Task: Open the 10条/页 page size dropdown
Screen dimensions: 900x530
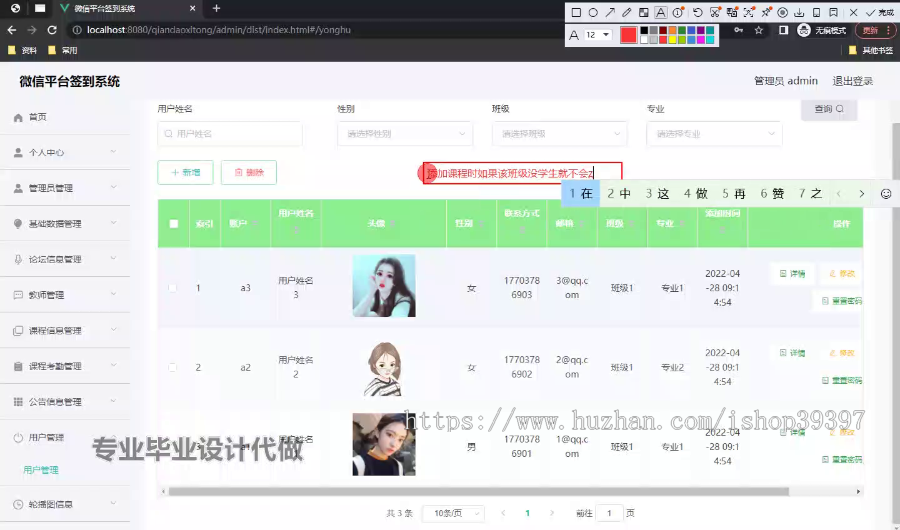Action: click(x=453, y=513)
